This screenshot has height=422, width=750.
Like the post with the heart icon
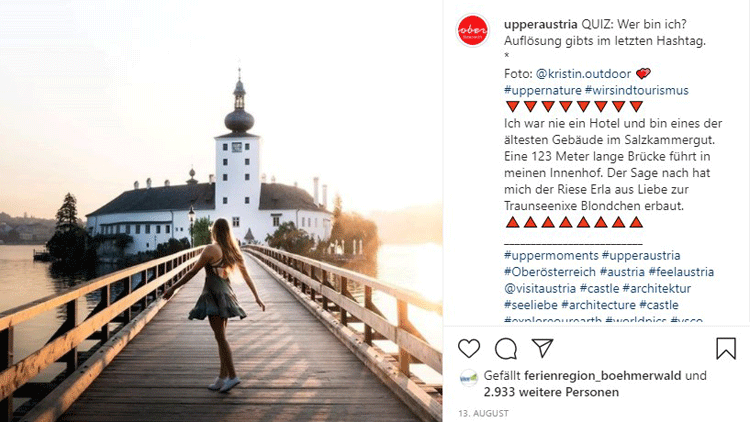(469, 348)
